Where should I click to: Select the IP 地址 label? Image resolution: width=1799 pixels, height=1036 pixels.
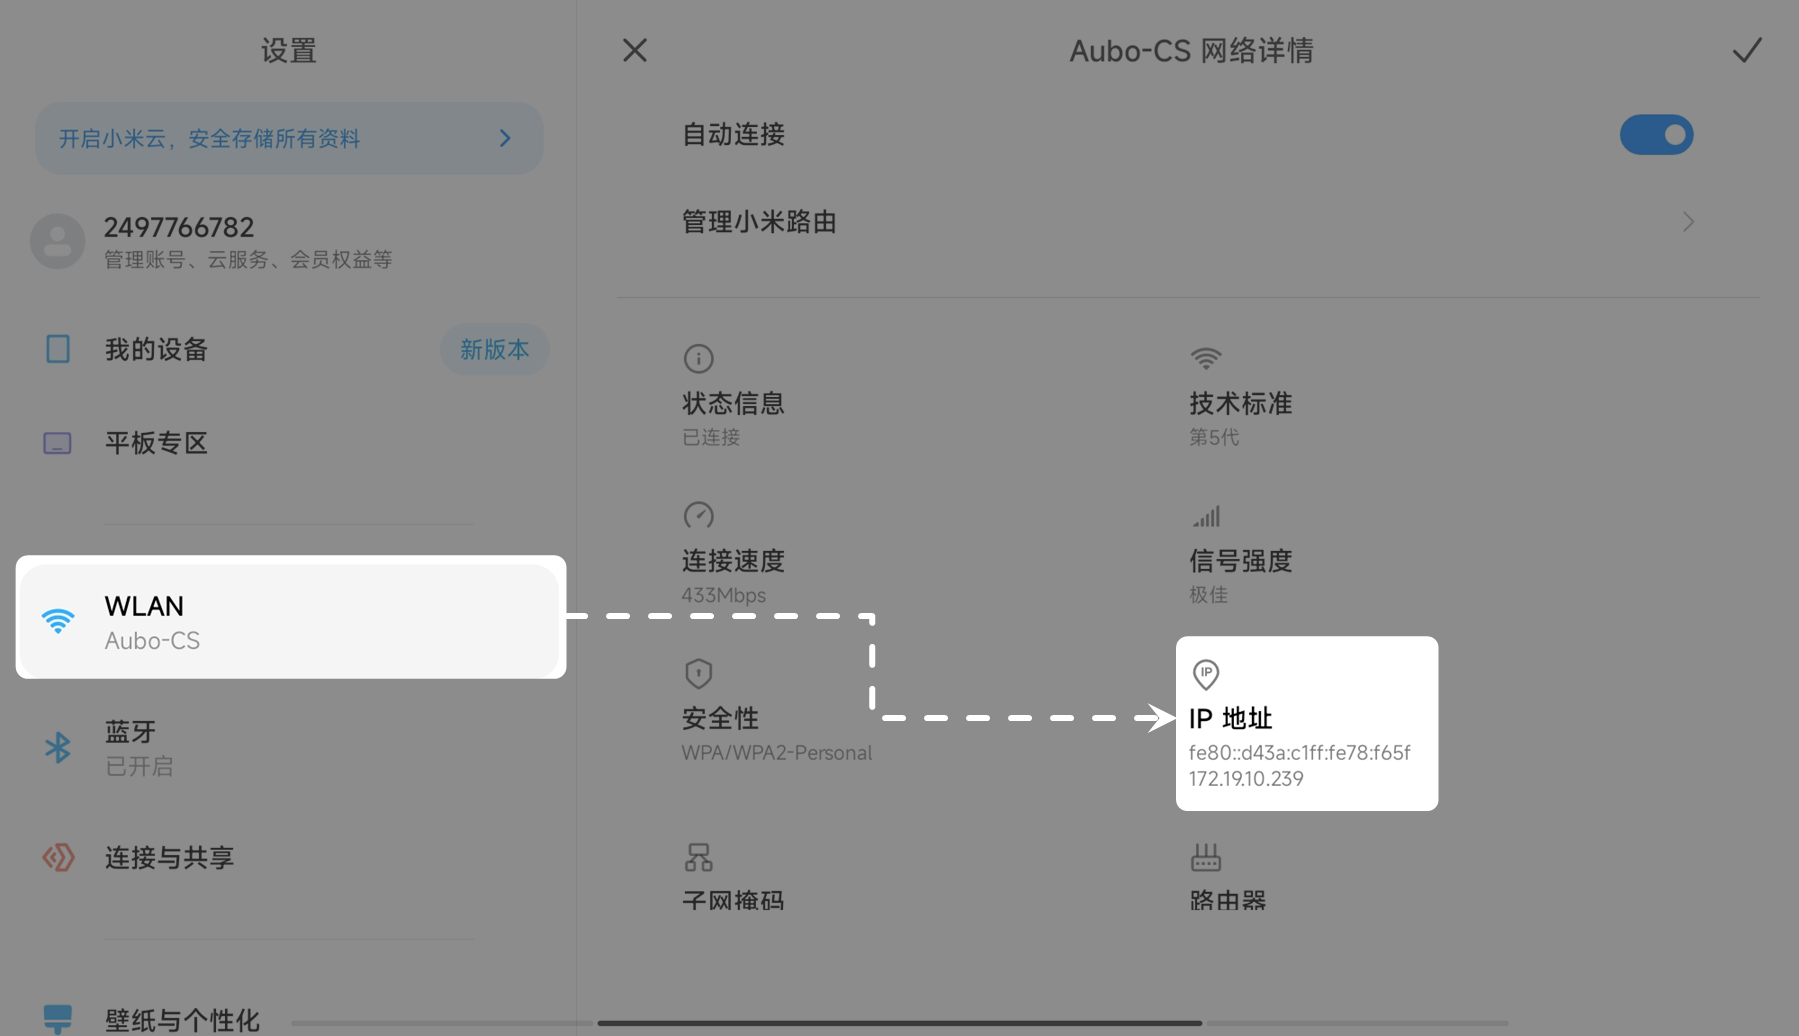click(1230, 718)
